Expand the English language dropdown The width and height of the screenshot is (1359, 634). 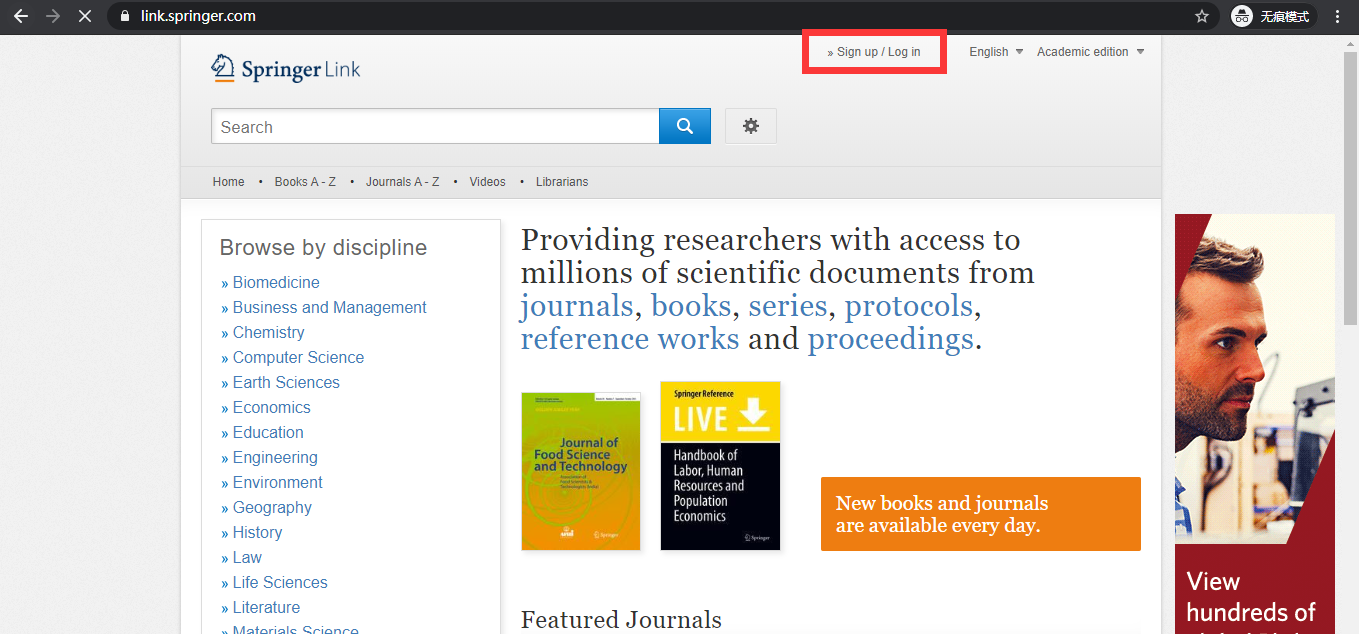click(x=996, y=52)
